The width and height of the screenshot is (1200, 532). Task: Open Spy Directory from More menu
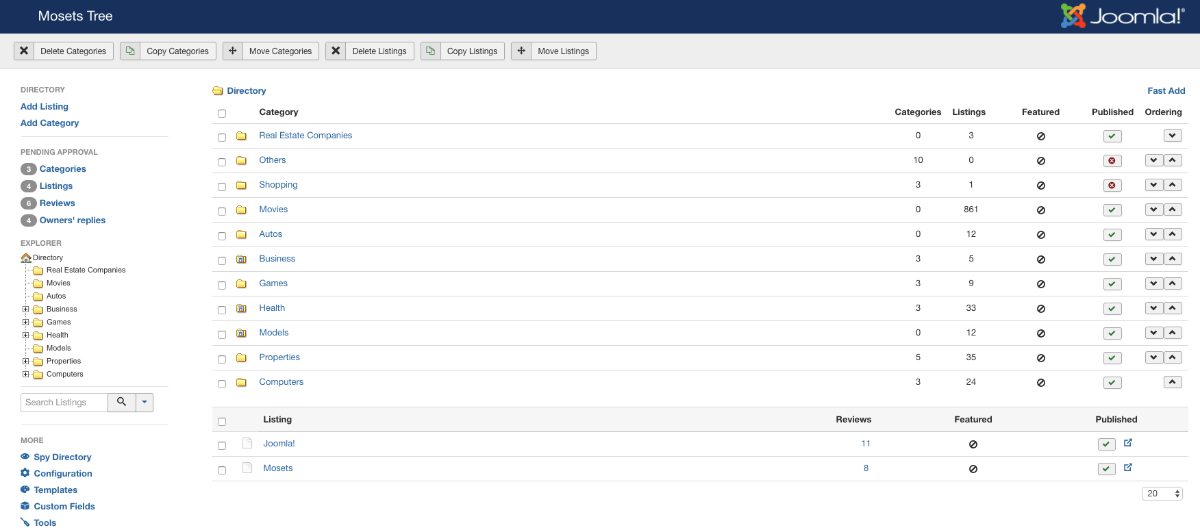click(x=62, y=457)
